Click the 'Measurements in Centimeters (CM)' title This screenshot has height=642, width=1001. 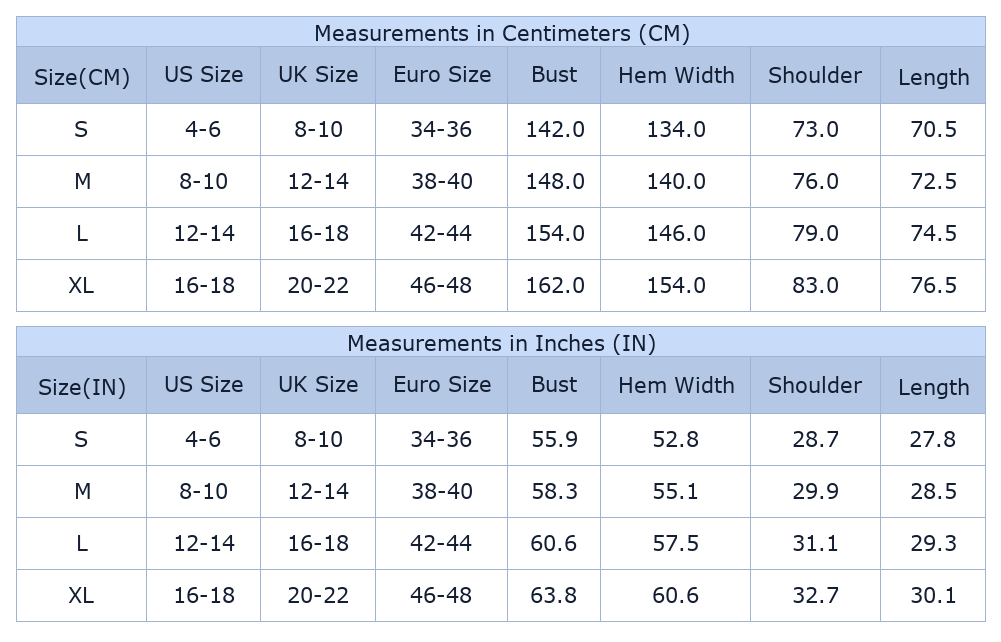tap(501, 33)
